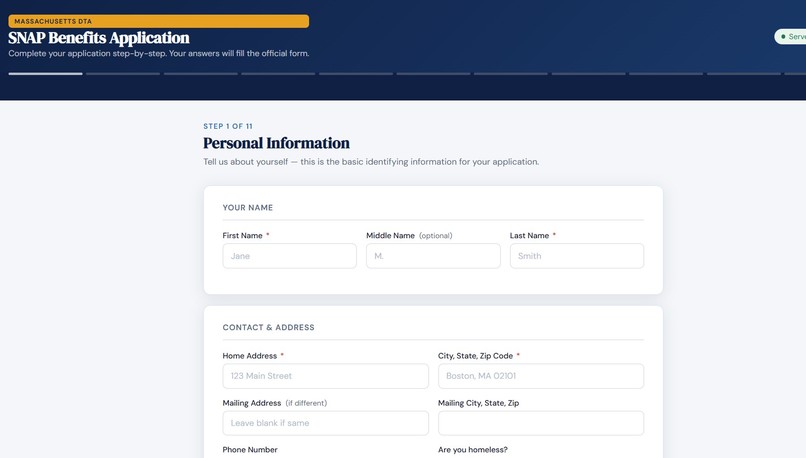Click the YOUR NAME section header
806x458 pixels.
[248, 208]
